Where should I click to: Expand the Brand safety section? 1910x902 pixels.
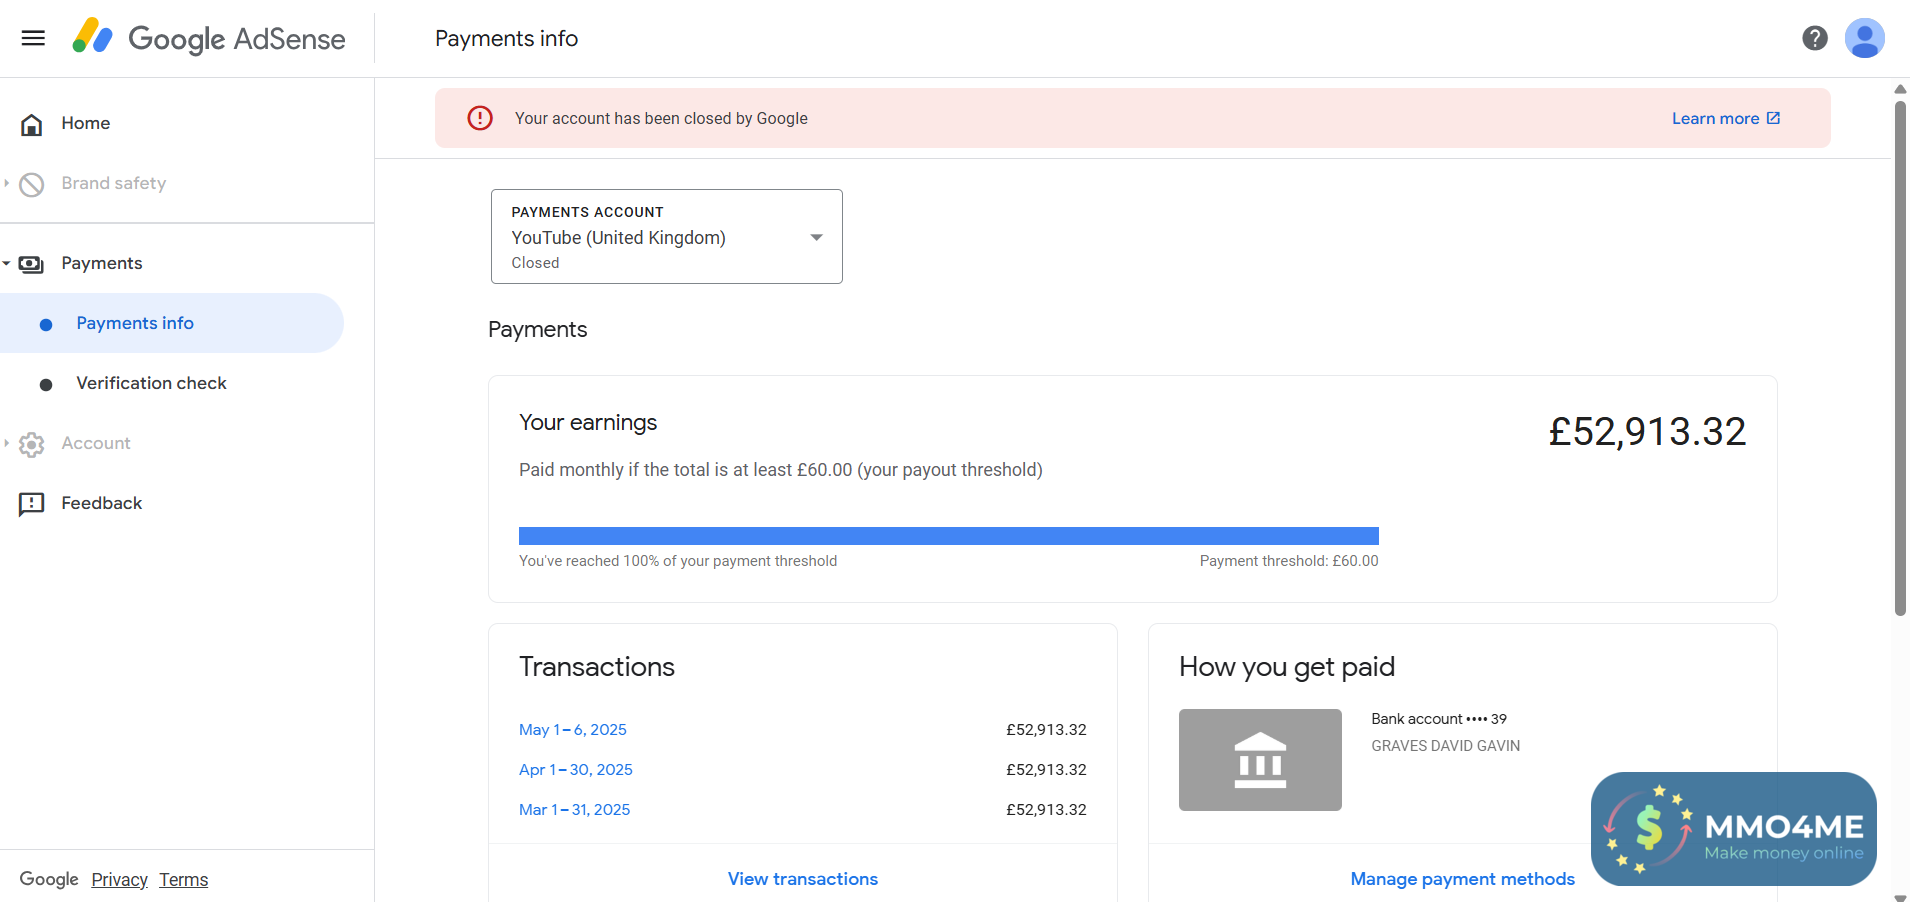[6, 183]
